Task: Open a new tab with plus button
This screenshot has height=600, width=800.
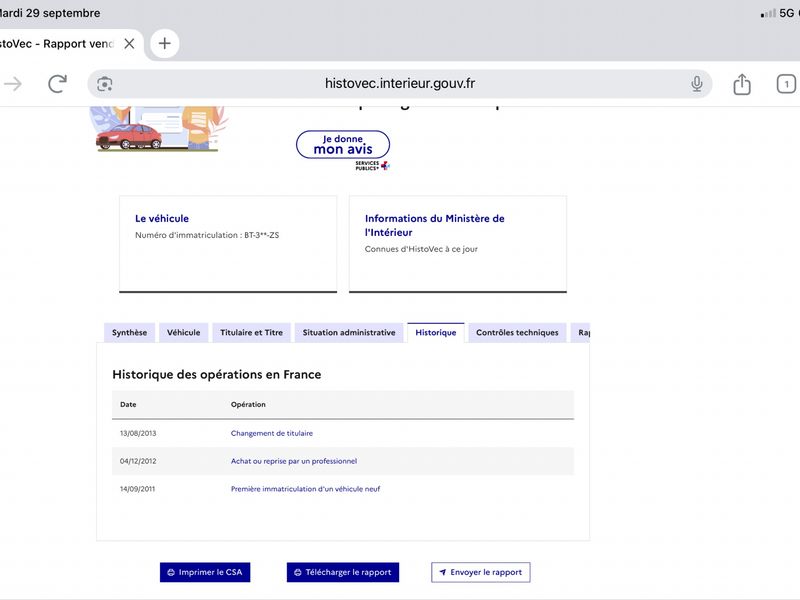Action: coord(164,43)
